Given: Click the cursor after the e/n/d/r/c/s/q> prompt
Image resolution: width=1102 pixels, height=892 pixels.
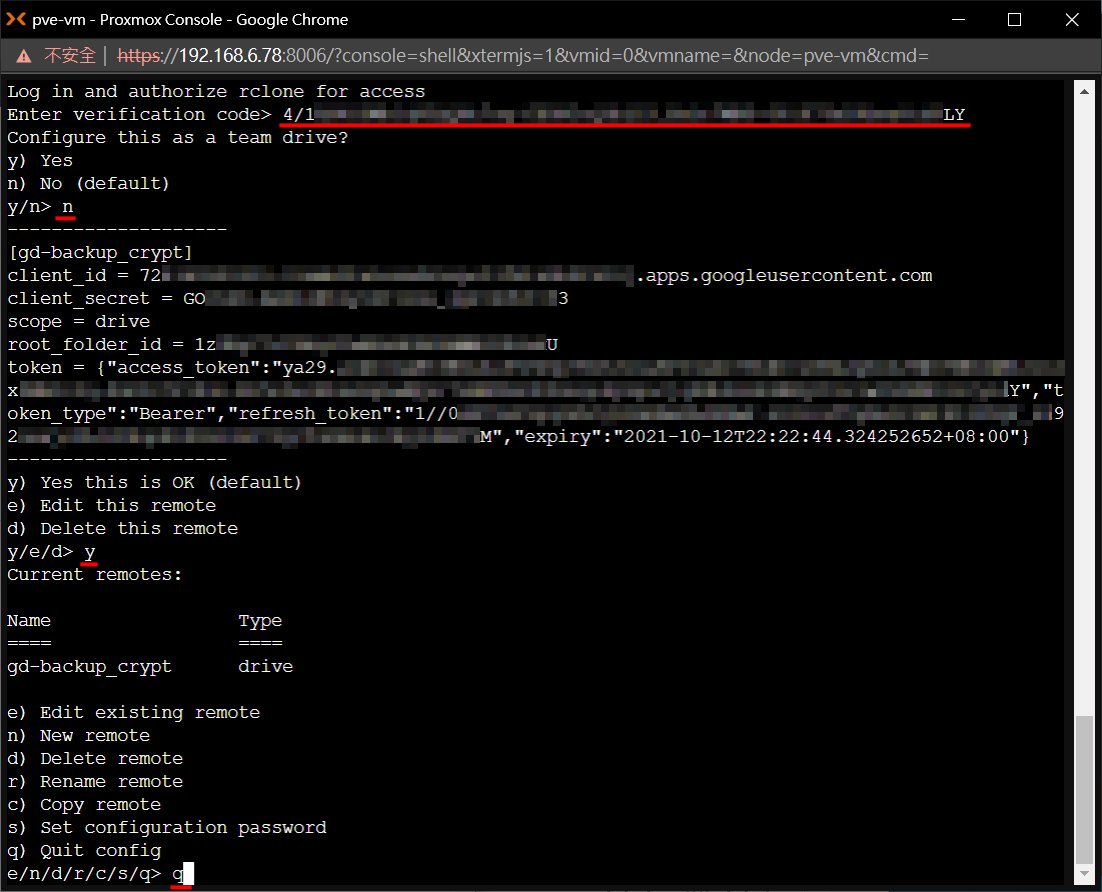Looking at the screenshot, I should (187, 874).
